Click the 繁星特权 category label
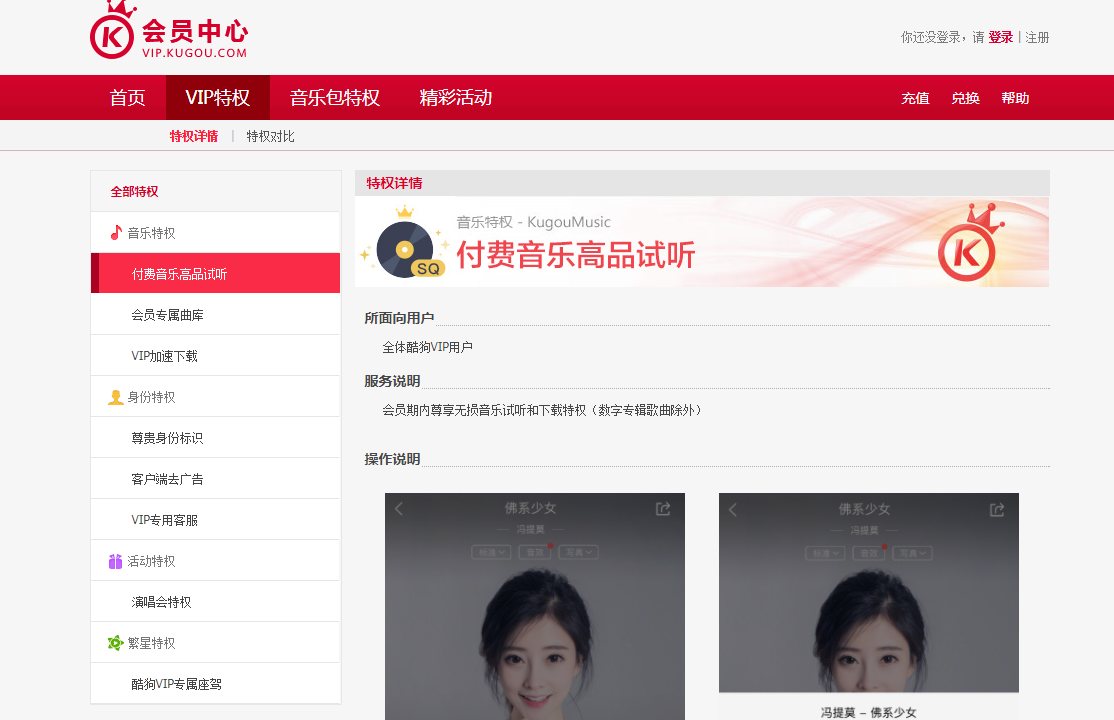The height and width of the screenshot is (720, 1114). [x=151, y=643]
